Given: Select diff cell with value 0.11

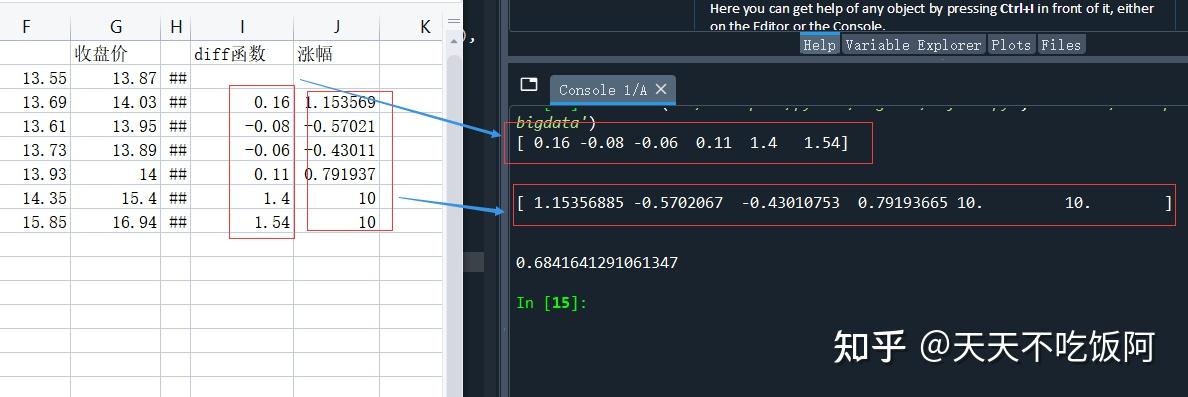Looking at the screenshot, I should click(x=242, y=174).
